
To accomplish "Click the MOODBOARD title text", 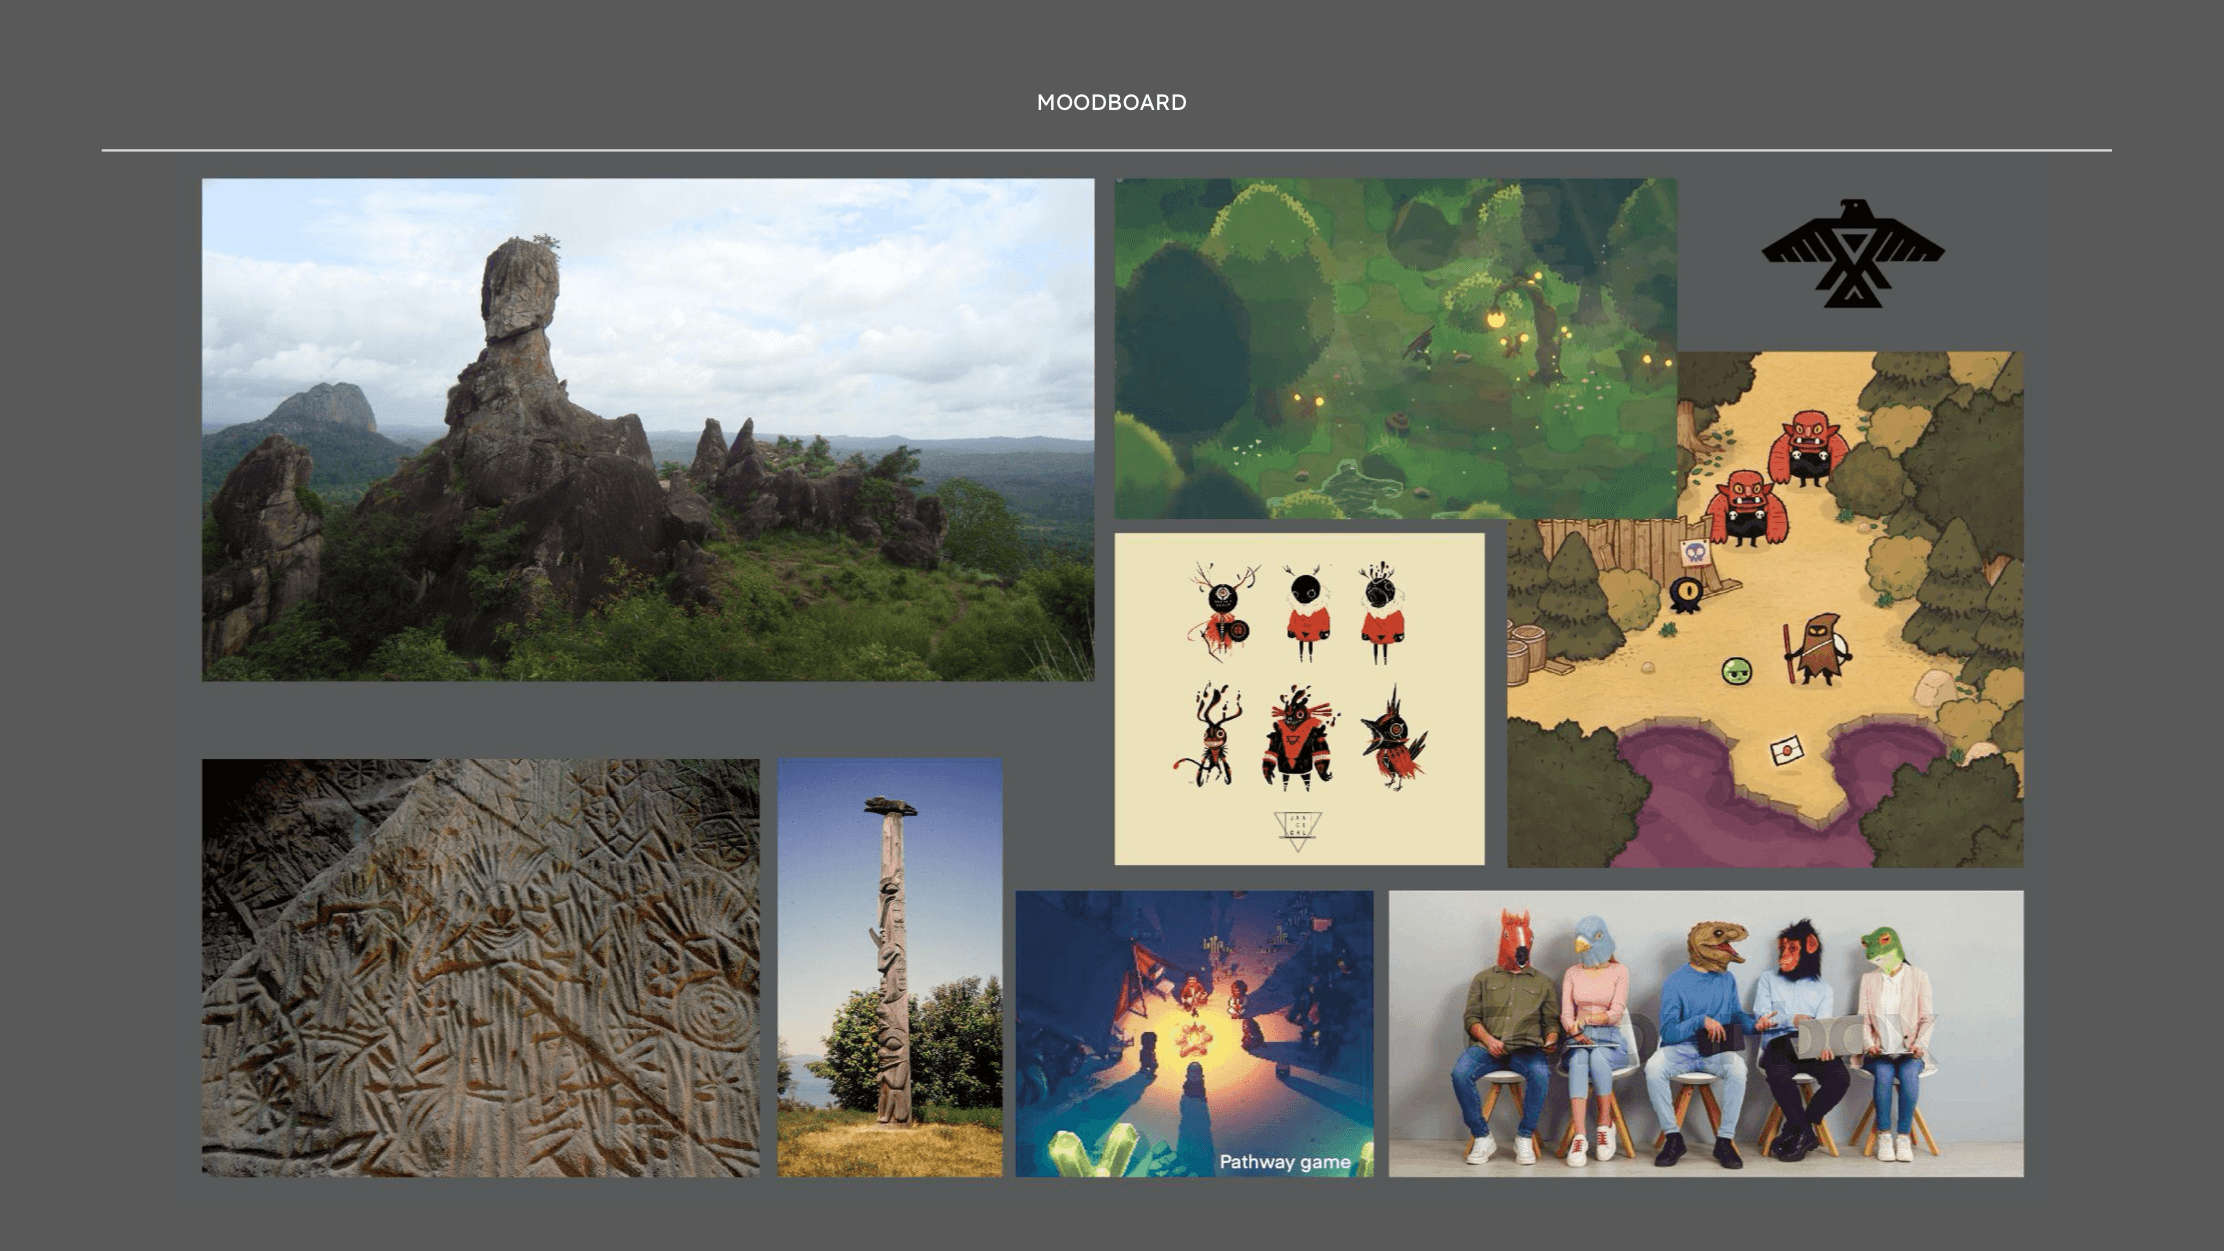I will pos(1111,102).
